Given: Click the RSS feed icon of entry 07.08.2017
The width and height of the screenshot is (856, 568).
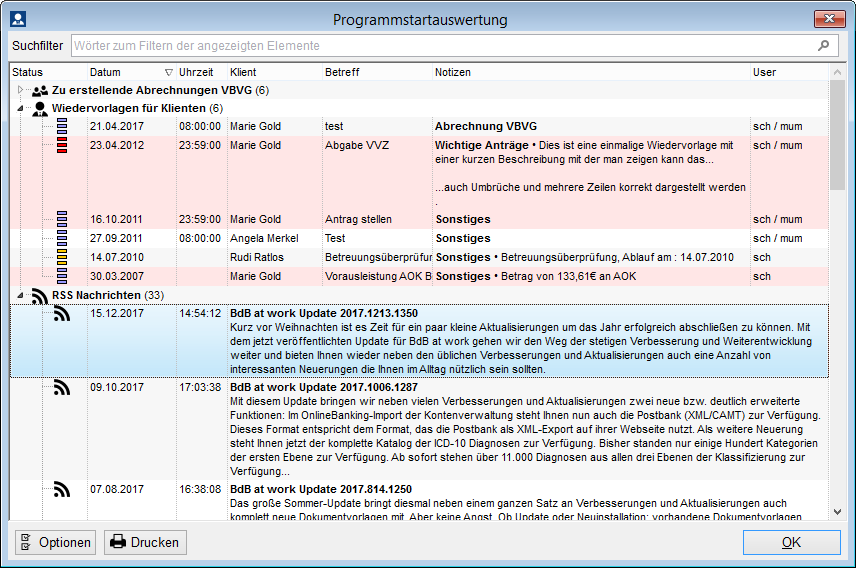Looking at the screenshot, I should [x=62, y=489].
